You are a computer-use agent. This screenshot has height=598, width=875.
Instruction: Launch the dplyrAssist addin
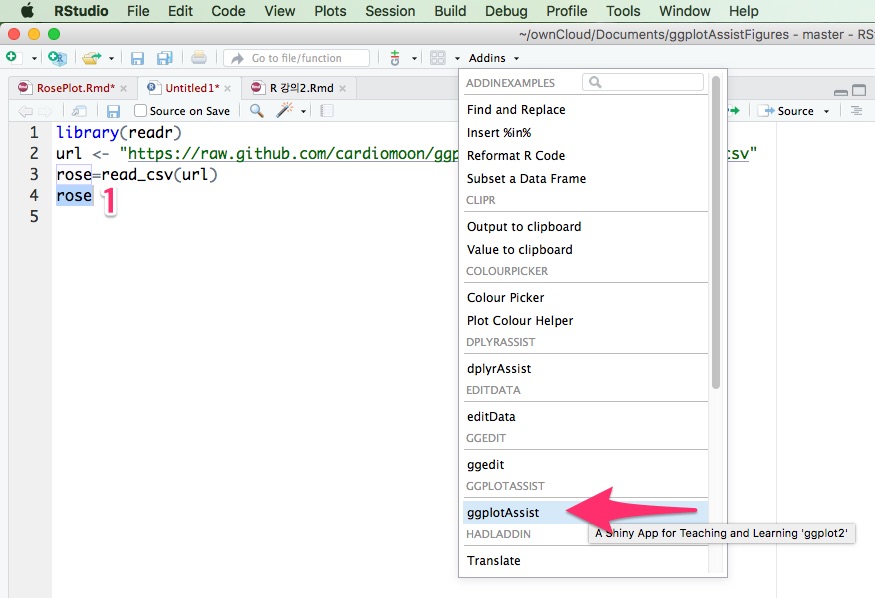pyautogui.click(x=585, y=368)
